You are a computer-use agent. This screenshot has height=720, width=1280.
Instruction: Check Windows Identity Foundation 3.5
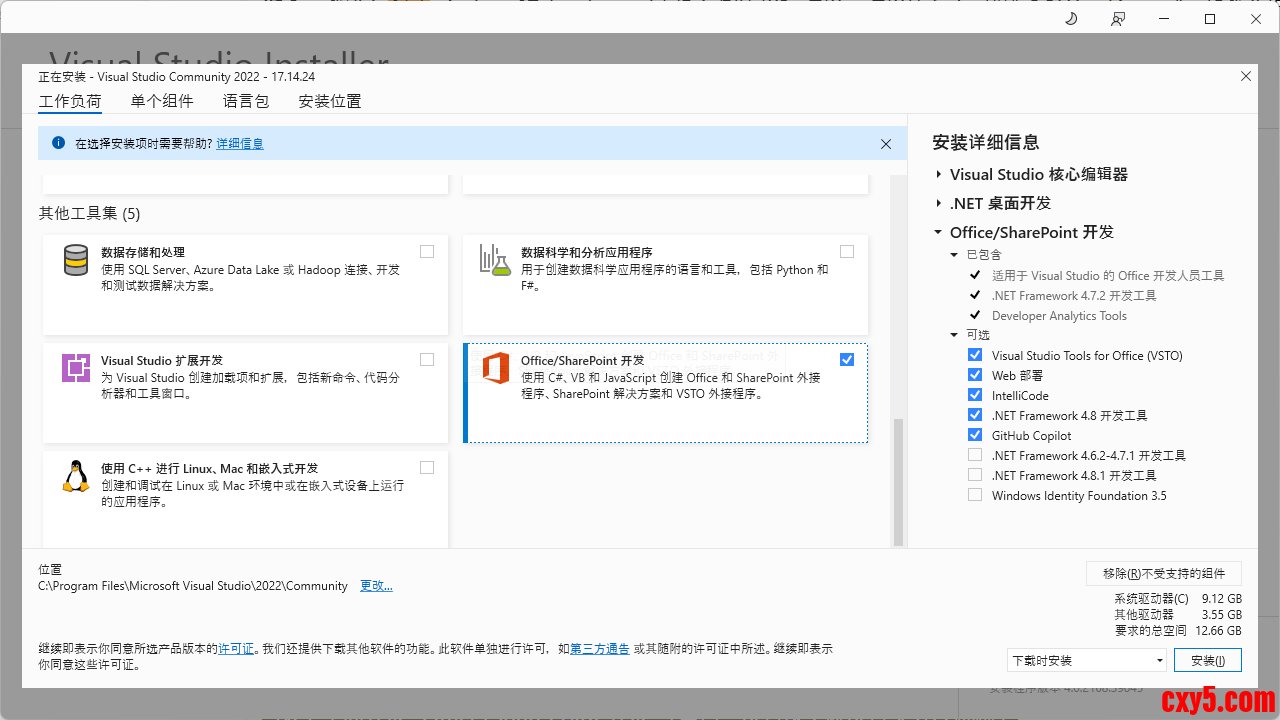975,495
